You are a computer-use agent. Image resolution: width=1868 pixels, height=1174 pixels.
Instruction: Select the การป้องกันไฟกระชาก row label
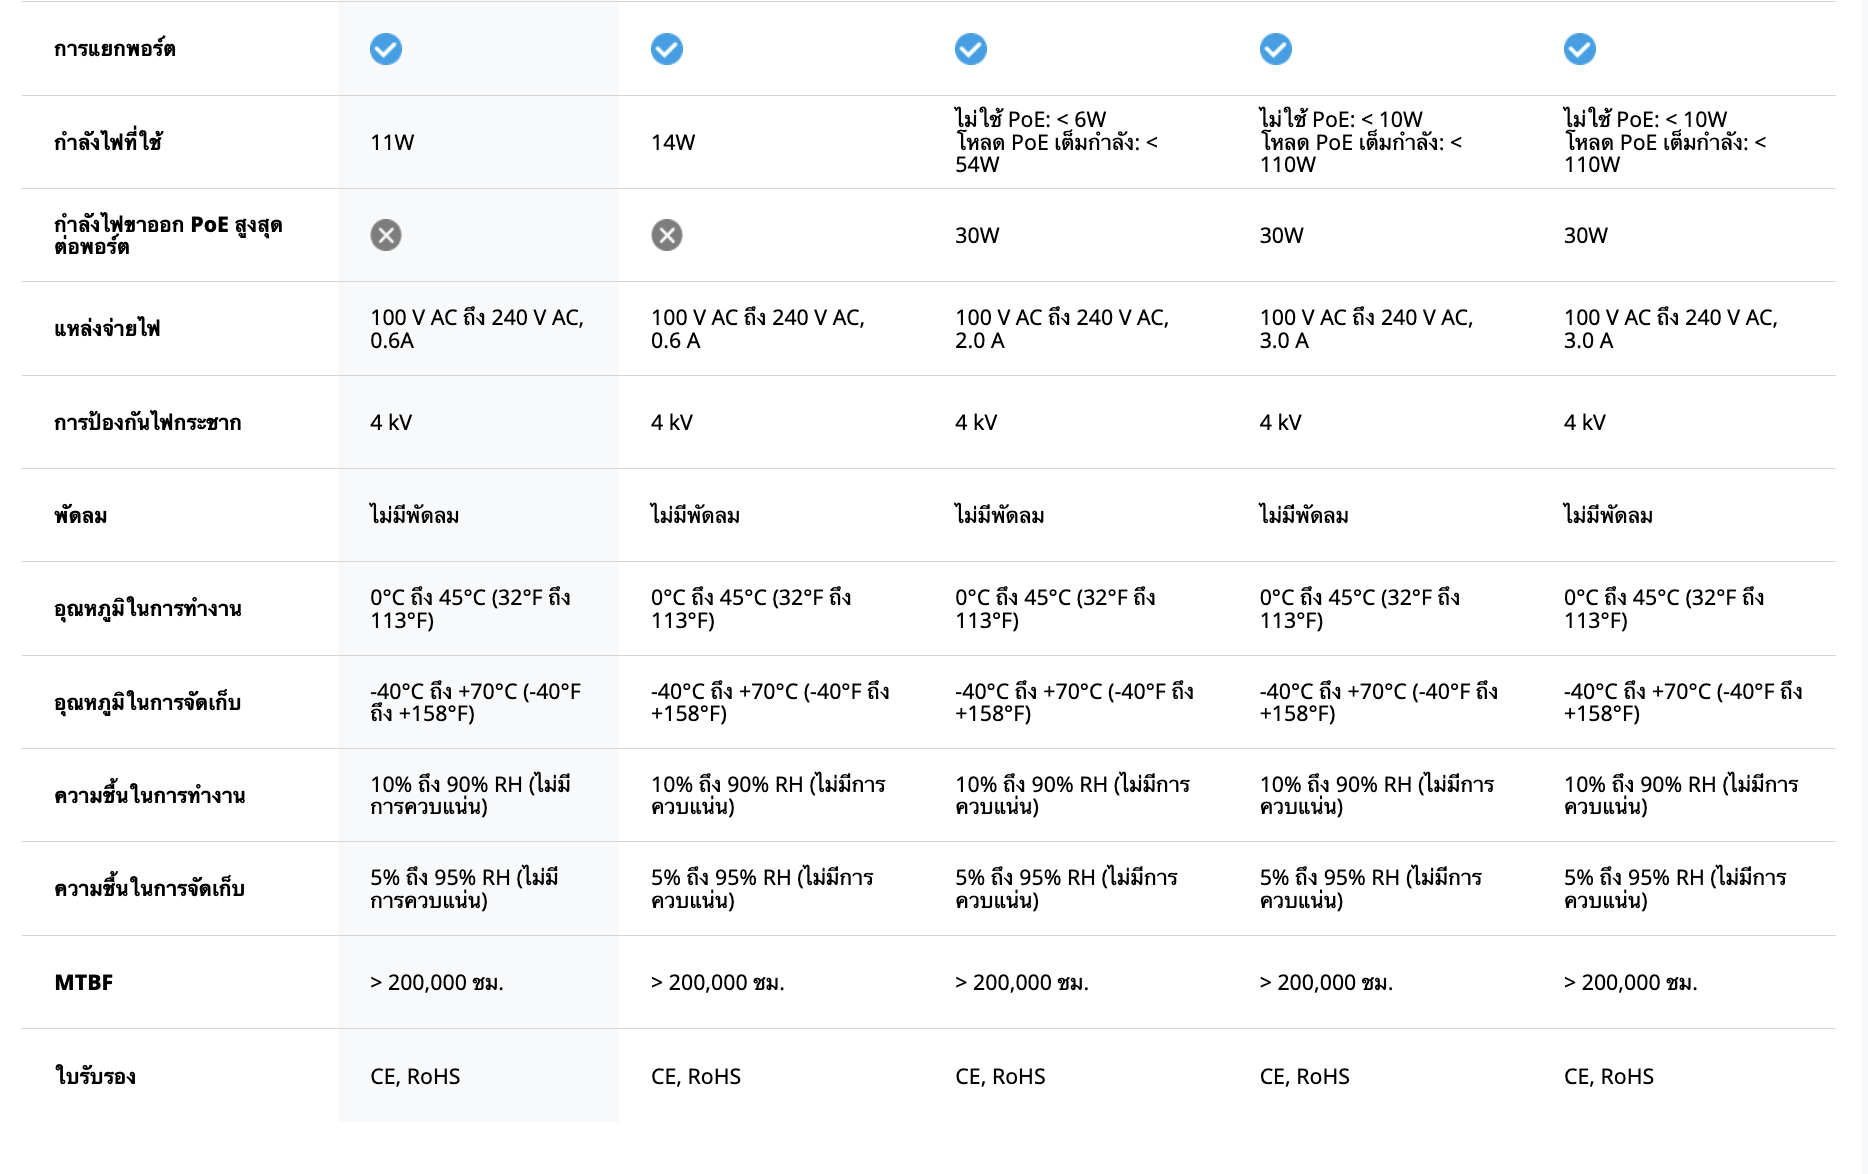point(148,422)
